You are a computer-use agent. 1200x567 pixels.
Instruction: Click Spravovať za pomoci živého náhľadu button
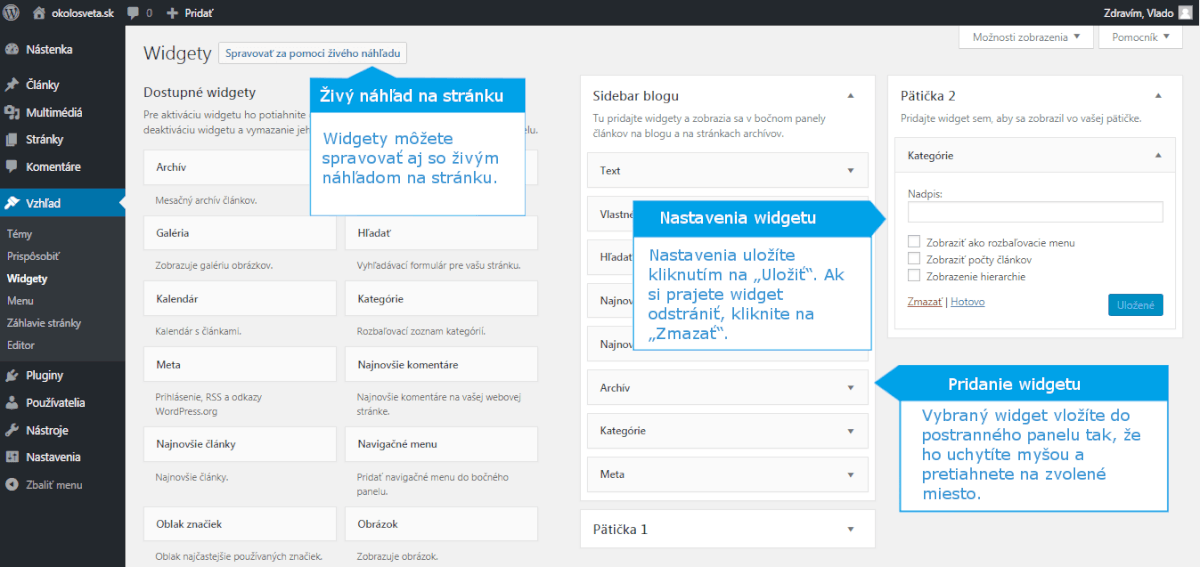(x=312, y=54)
